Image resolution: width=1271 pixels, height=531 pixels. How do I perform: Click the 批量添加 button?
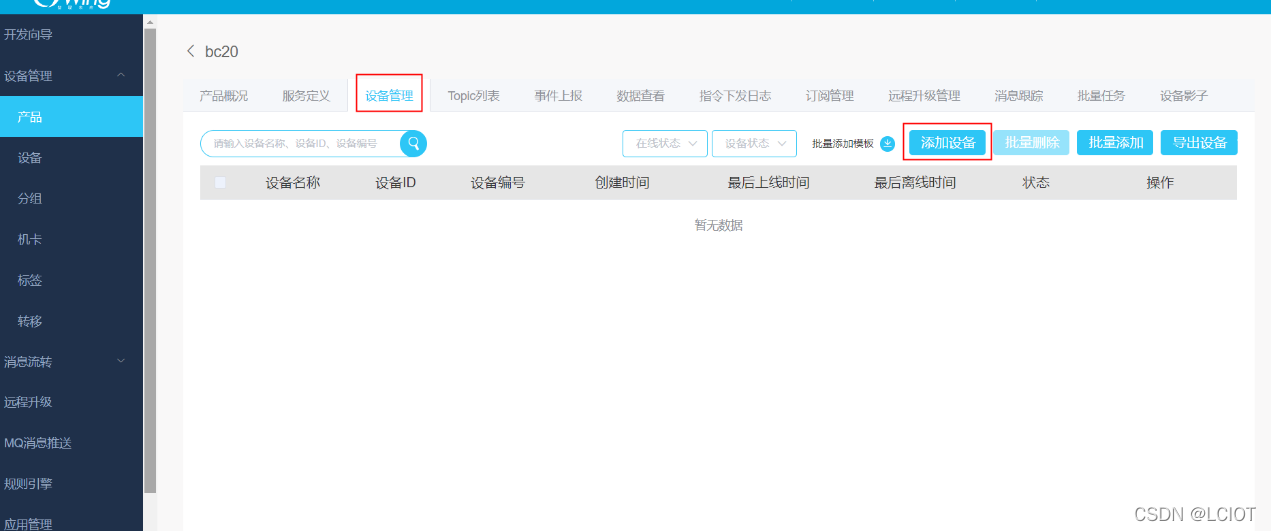tap(1116, 143)
